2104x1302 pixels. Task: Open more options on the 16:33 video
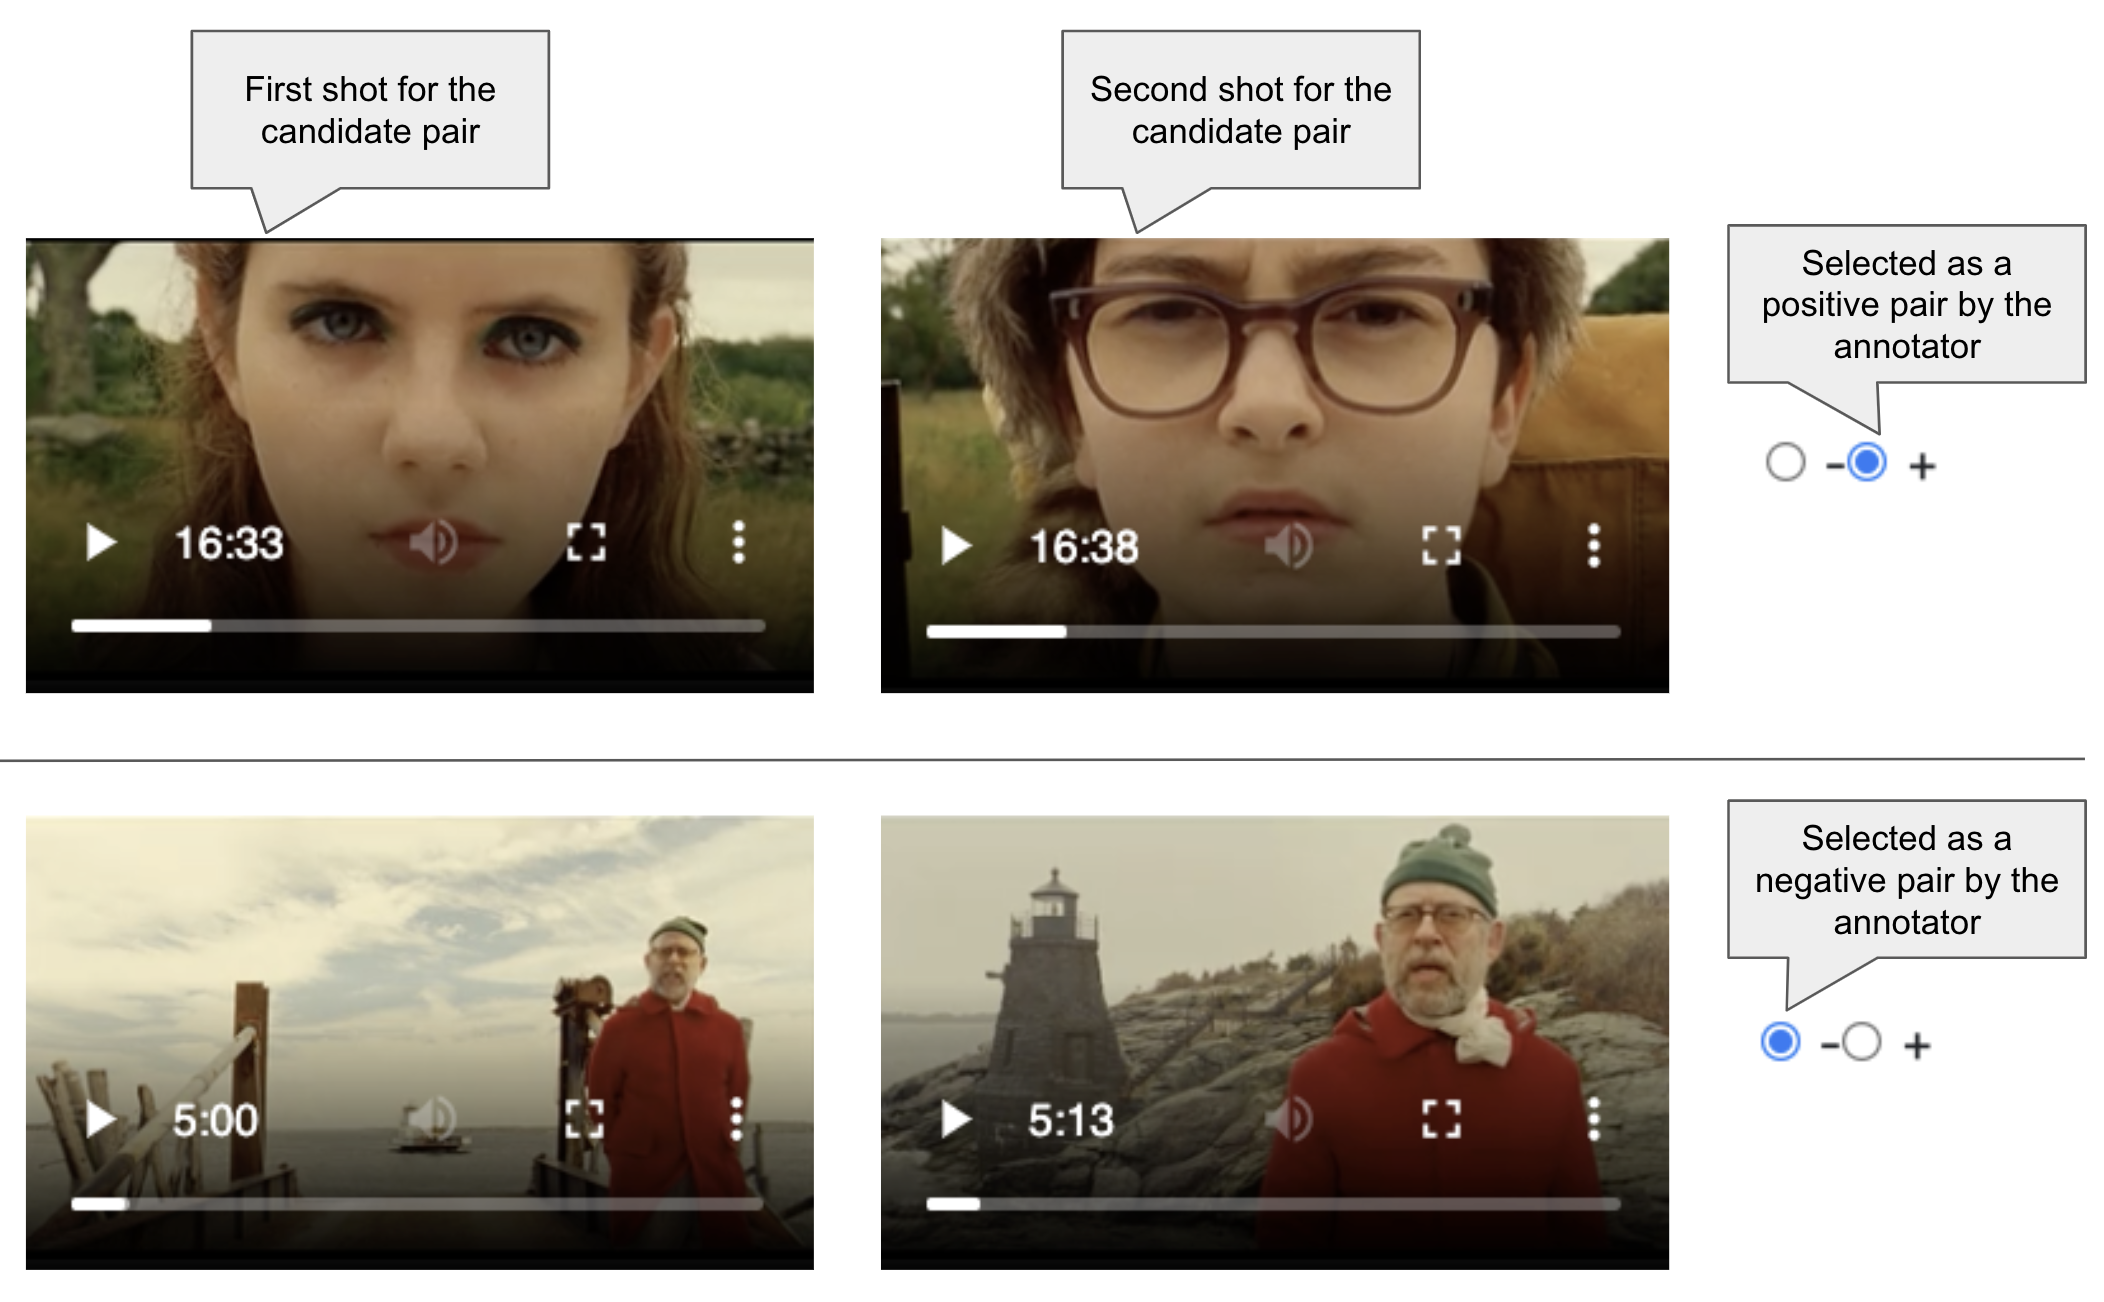pyautogui.click(x=738, y=543)
